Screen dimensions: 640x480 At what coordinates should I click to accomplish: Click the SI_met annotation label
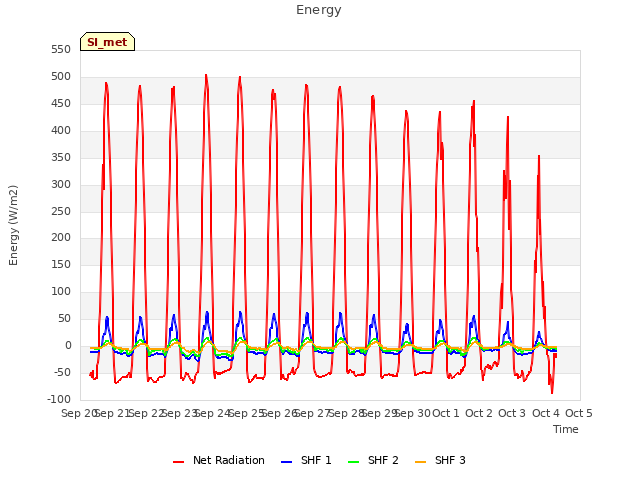(x=107, y=42)
